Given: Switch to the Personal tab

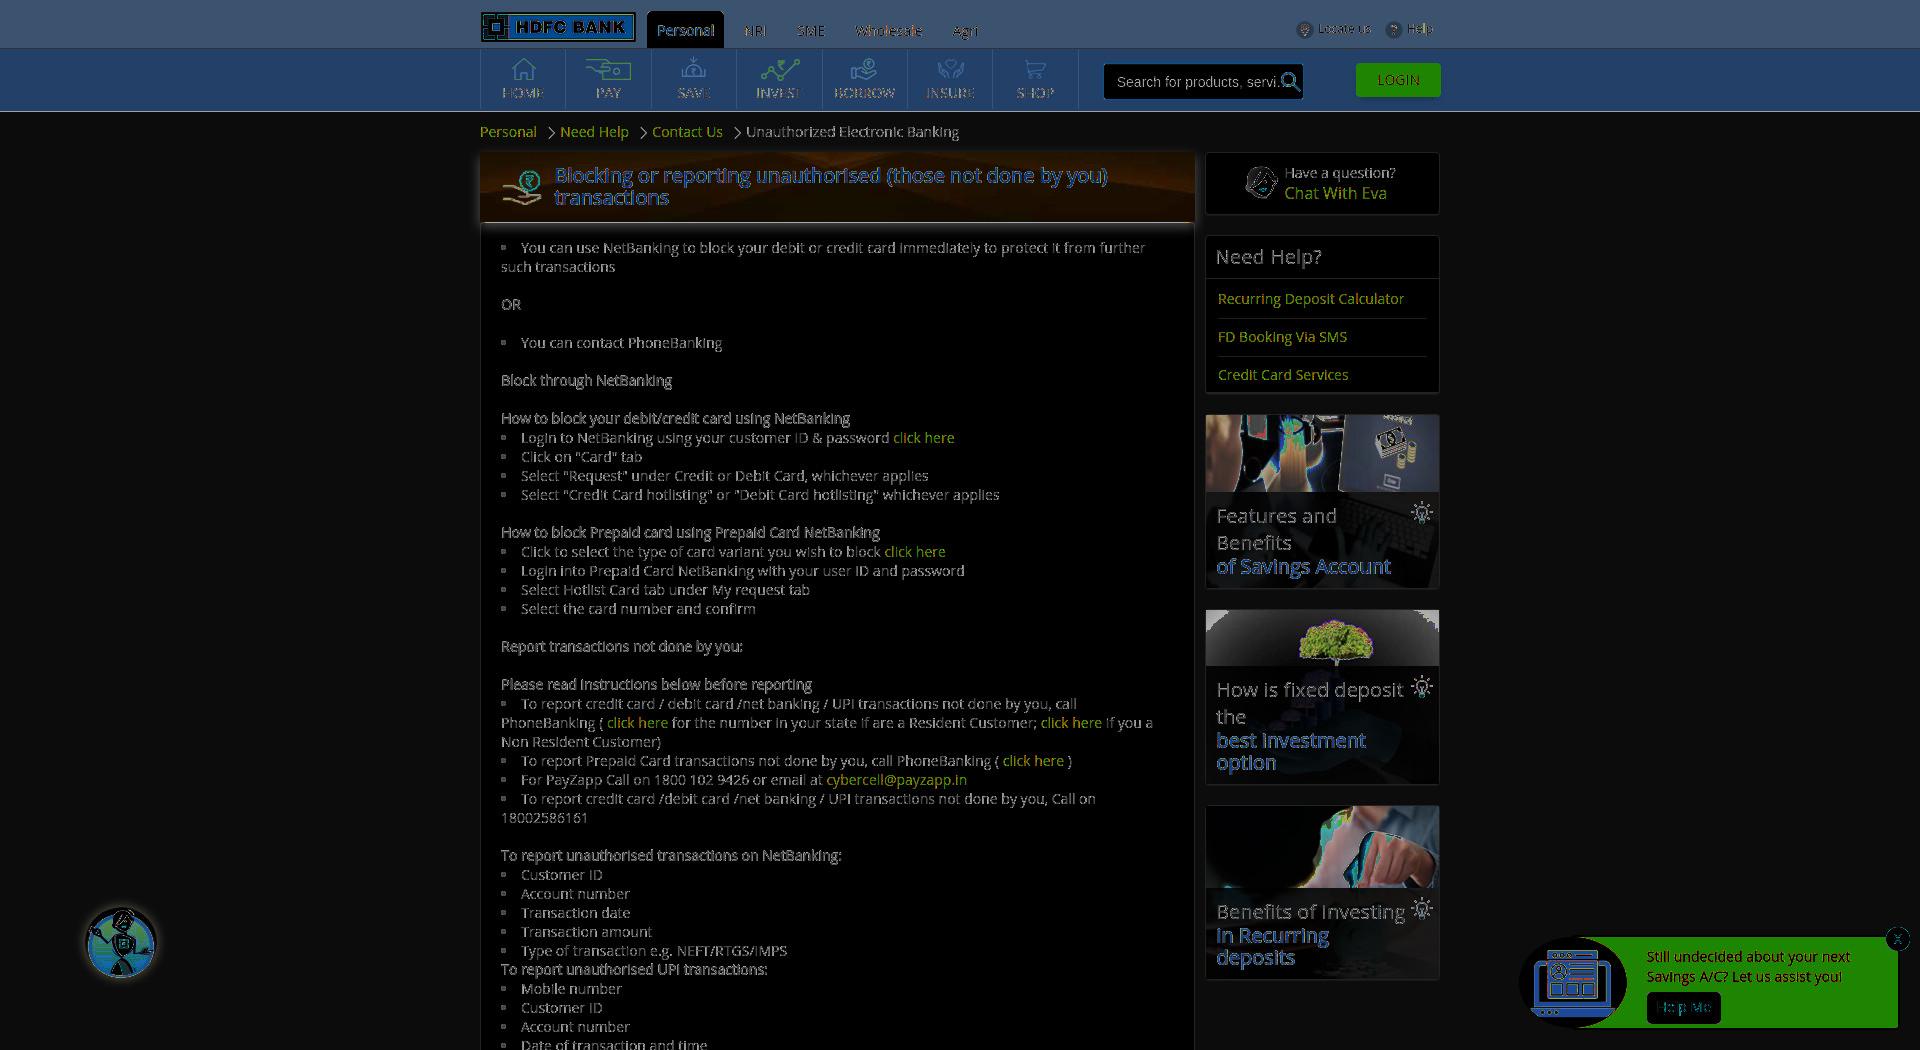Looking at the screenshot, I should coord(685,30).
